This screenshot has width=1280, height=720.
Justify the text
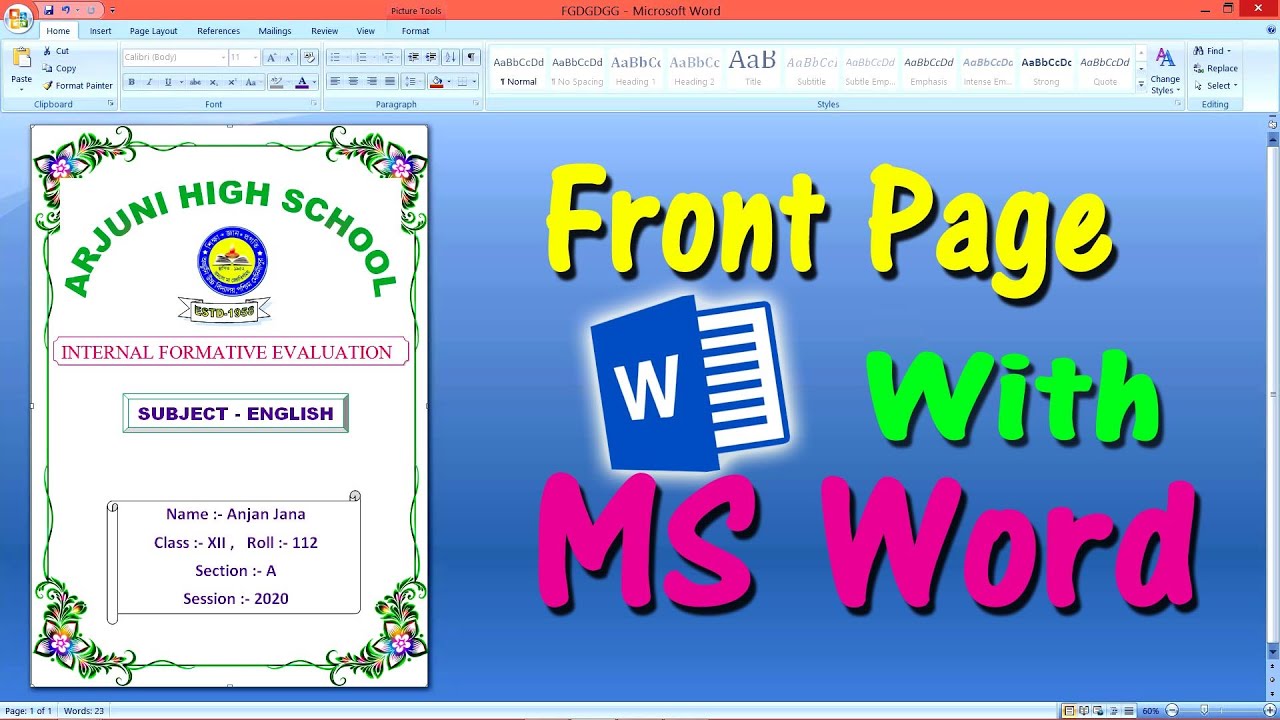coord(390,82)
